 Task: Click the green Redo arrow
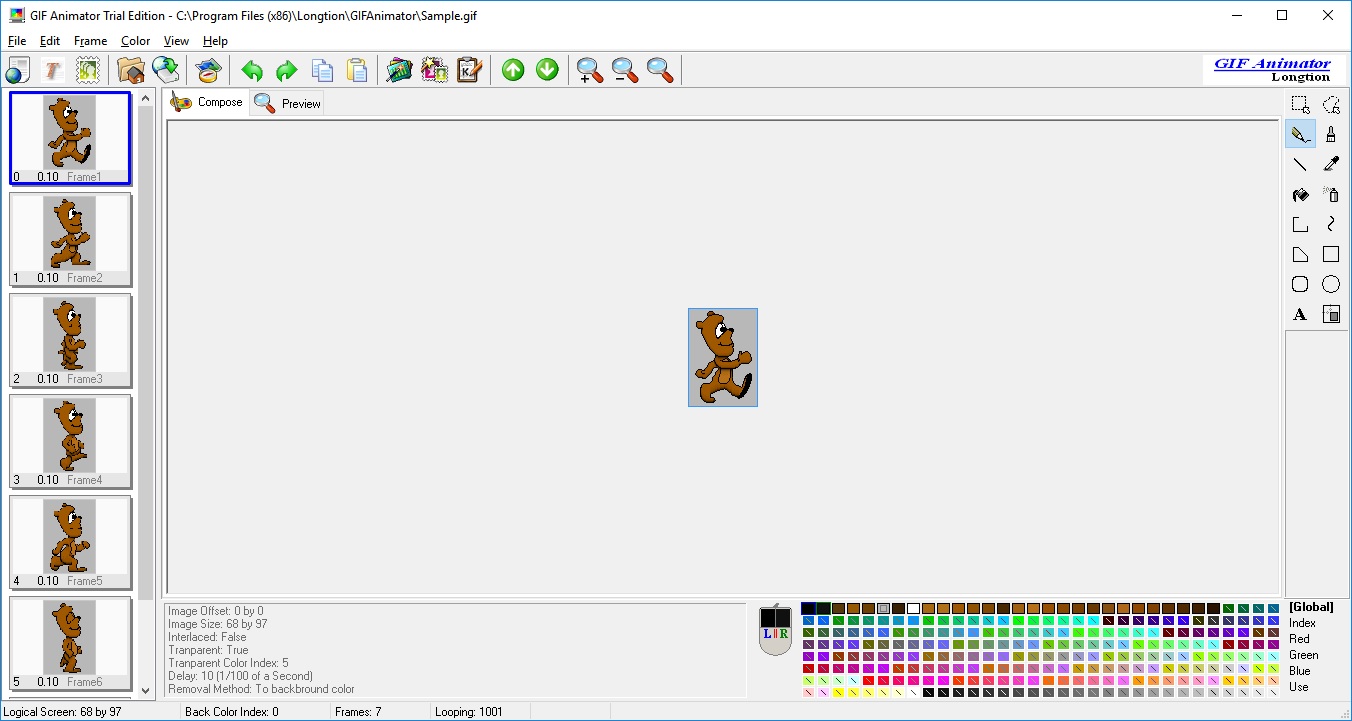[x=287, y=70]
